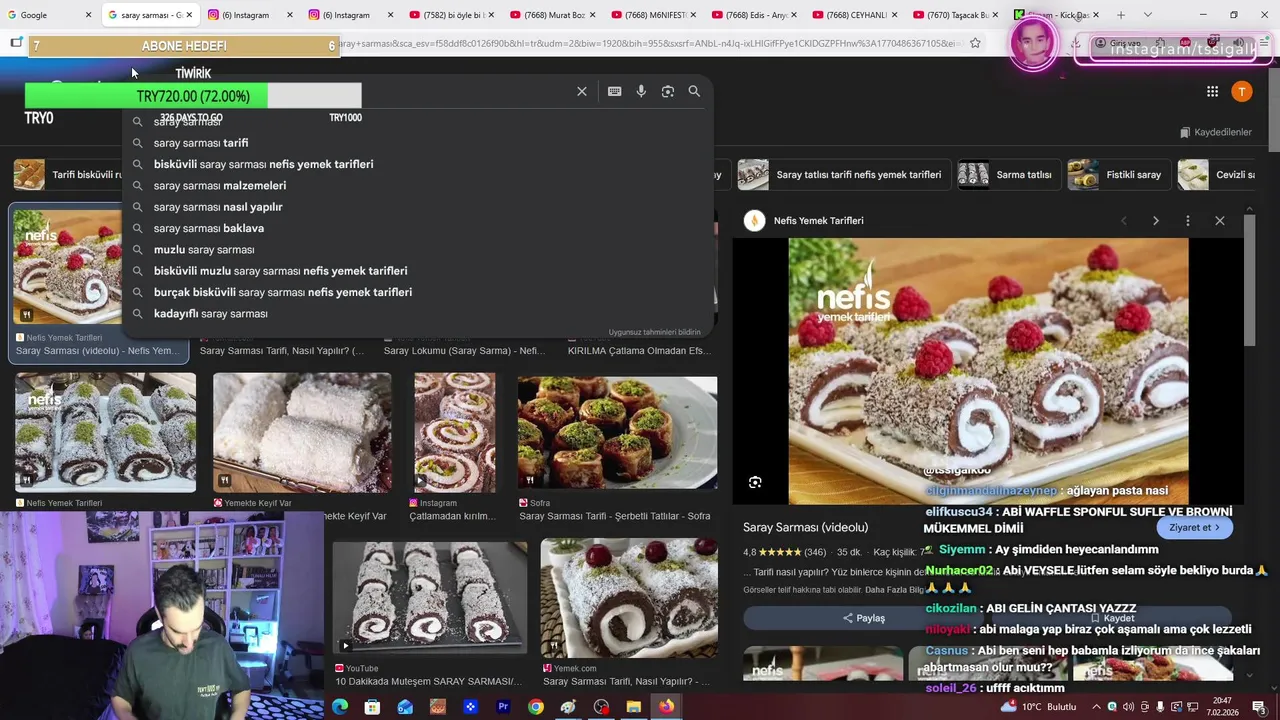
Task: Open weather widget '10°C Bulutlu'
Action: coord(1037,707)
